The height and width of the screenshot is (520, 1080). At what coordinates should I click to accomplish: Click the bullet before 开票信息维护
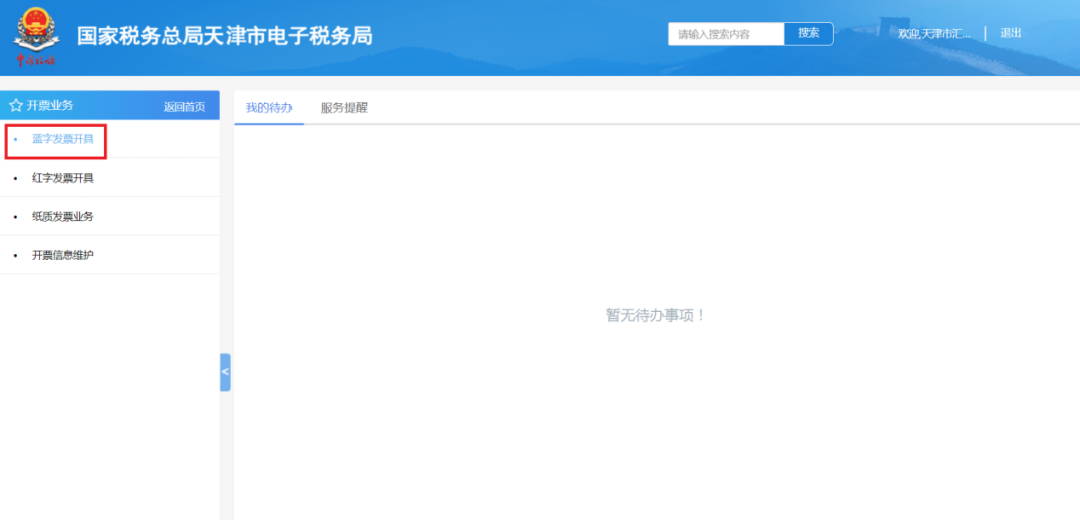[15, 256]
